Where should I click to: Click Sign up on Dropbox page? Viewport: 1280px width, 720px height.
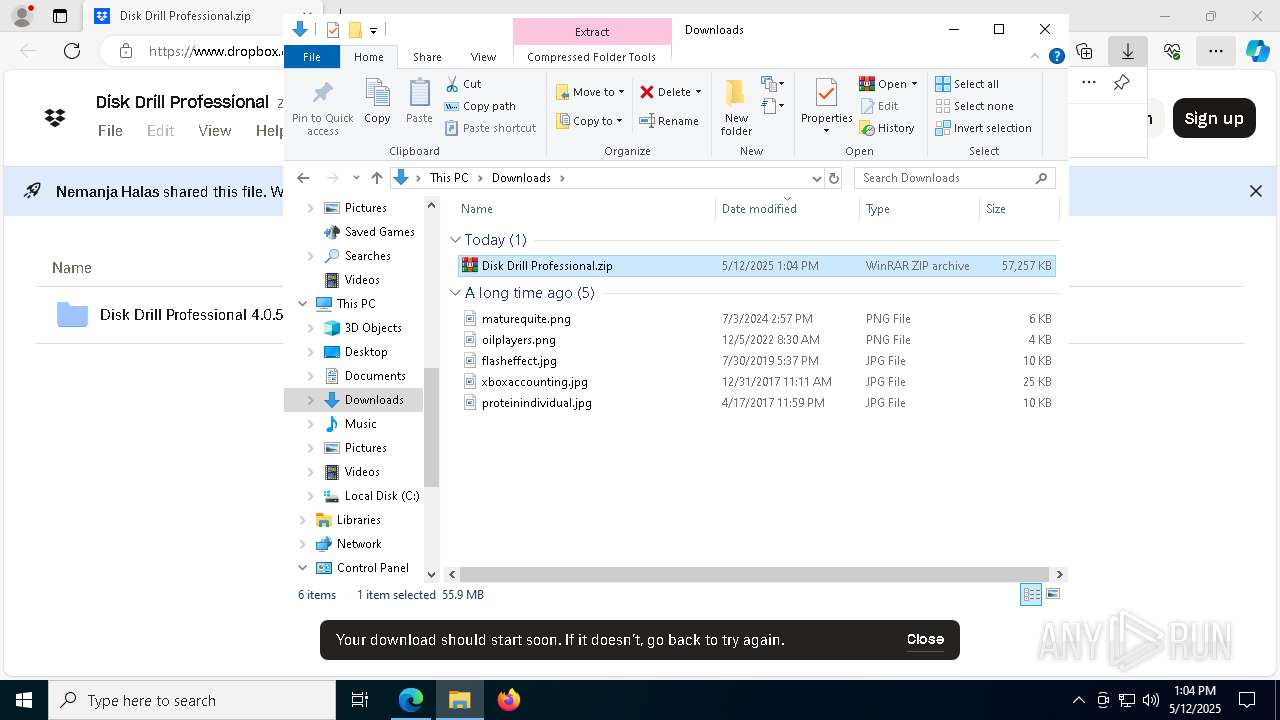pos(1214,118)
